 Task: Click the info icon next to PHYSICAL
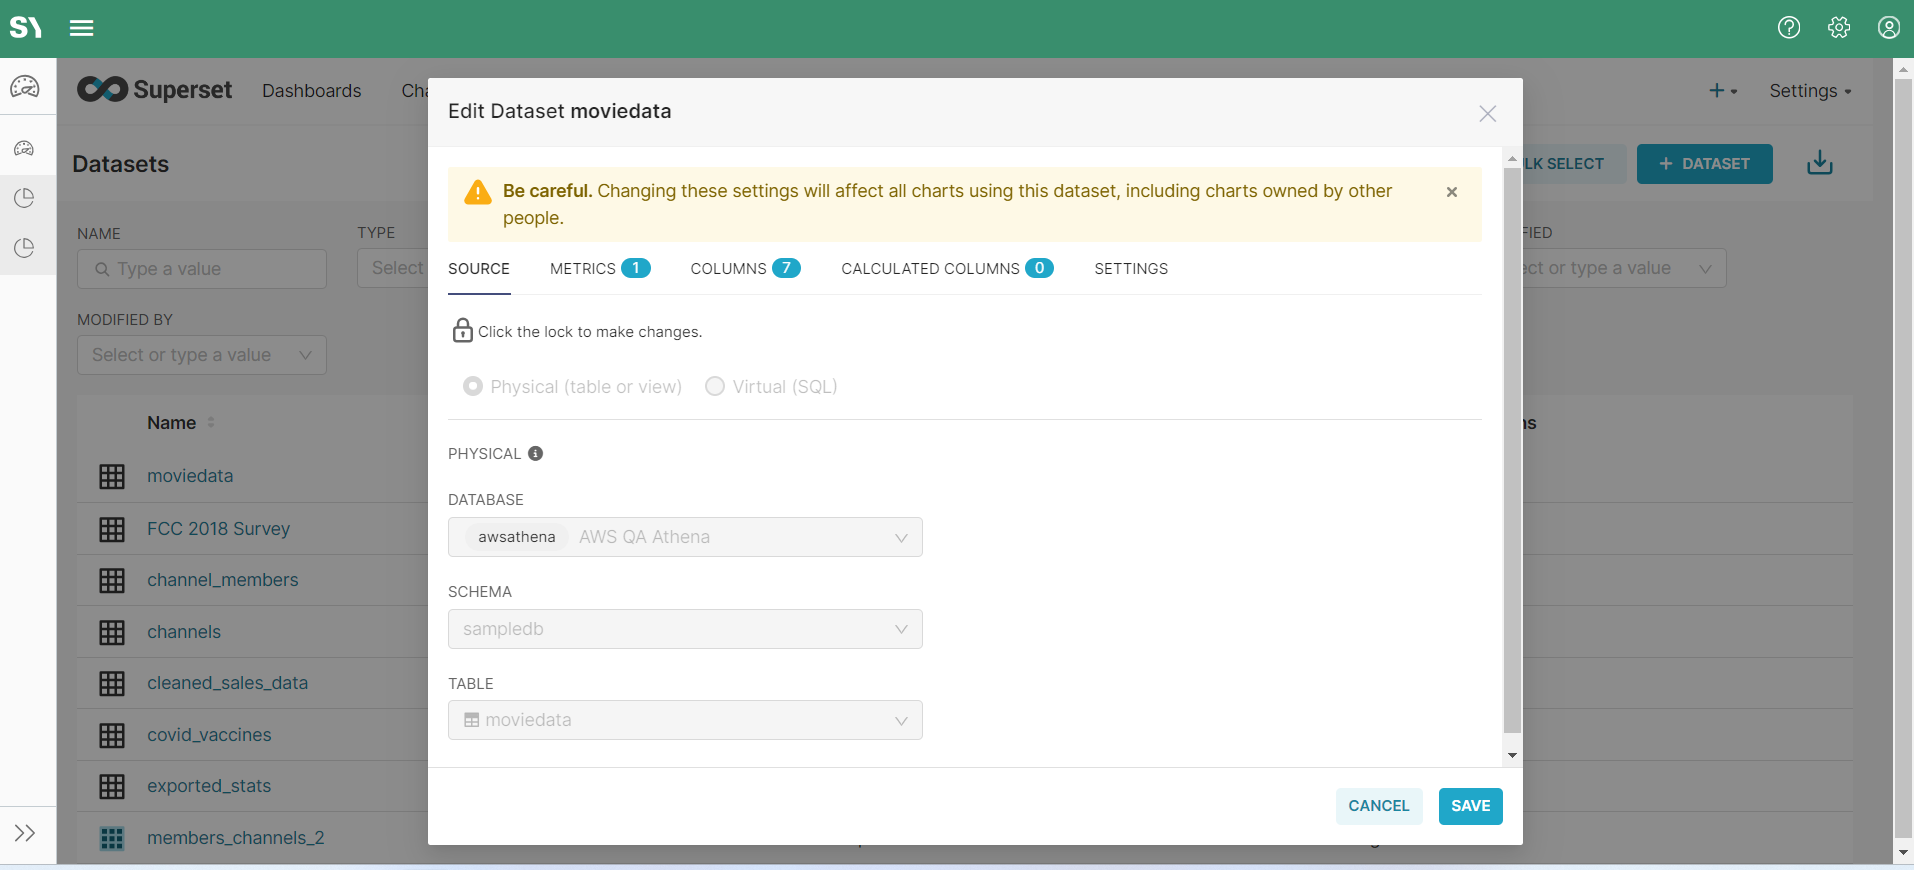pos(536,454)
